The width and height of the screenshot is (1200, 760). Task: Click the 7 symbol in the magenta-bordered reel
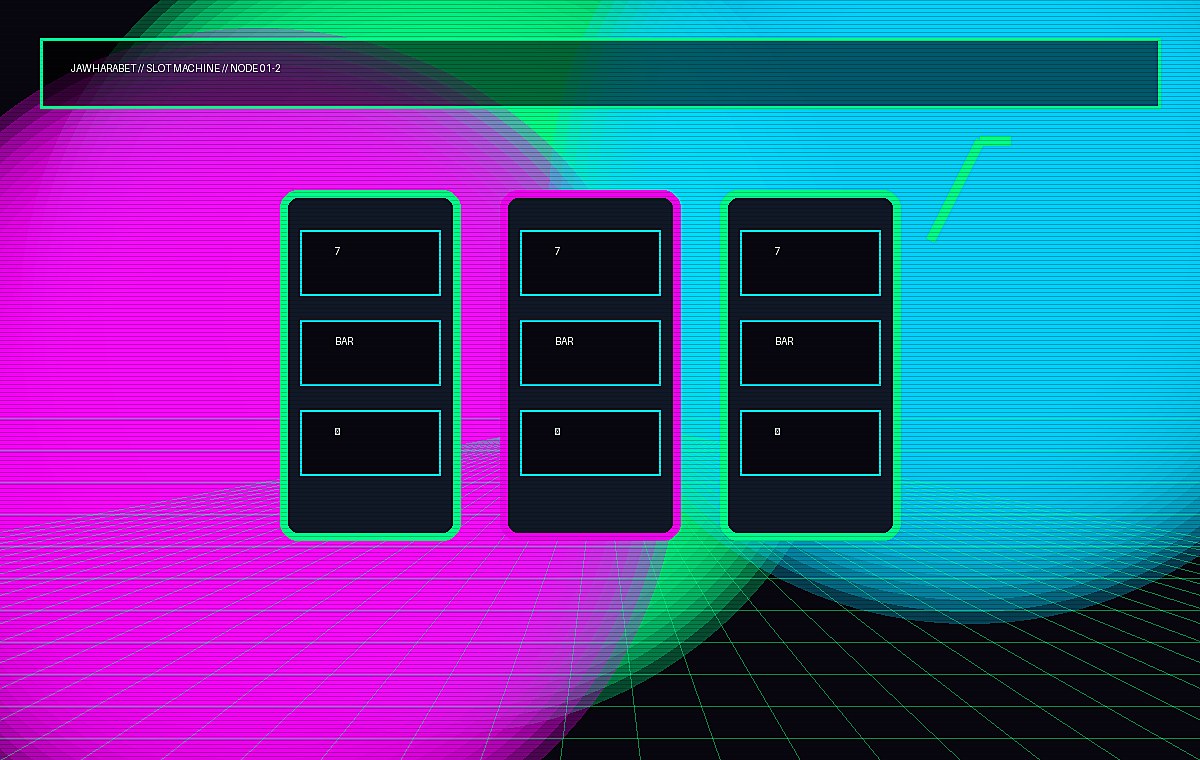click(590, 263)
